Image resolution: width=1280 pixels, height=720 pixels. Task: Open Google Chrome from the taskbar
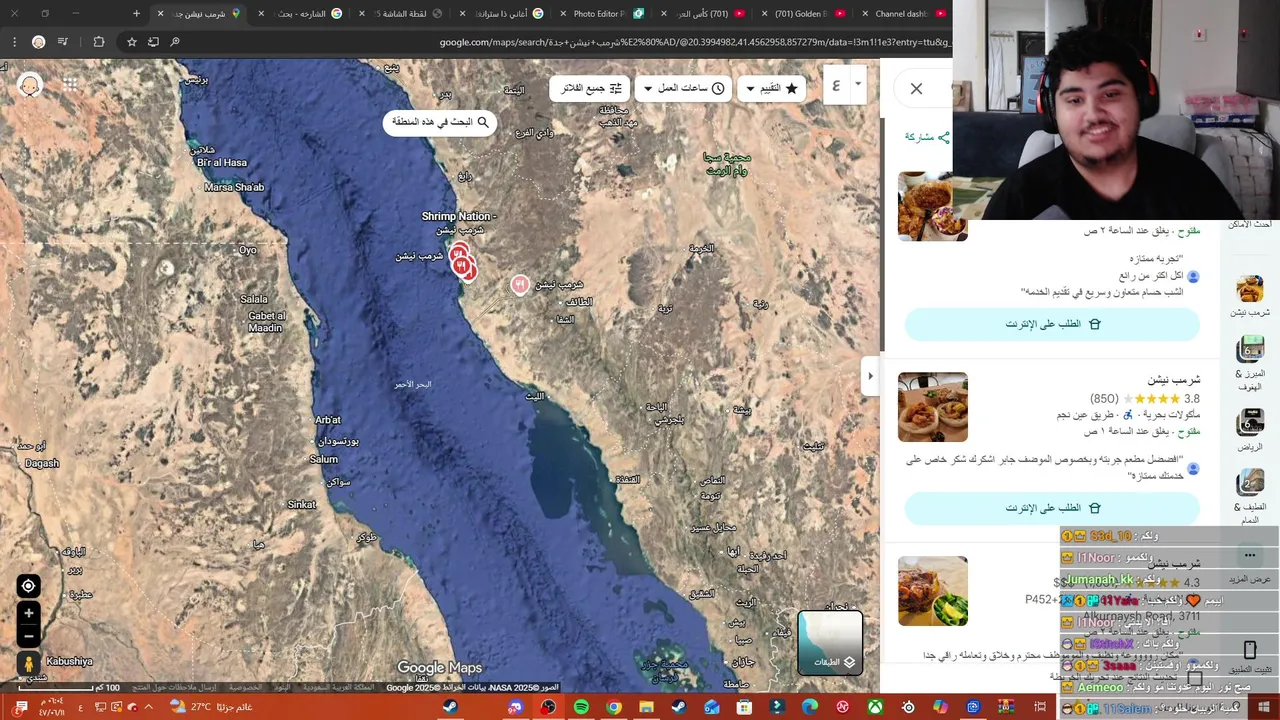pyautogui.click(x=614, y=707)
